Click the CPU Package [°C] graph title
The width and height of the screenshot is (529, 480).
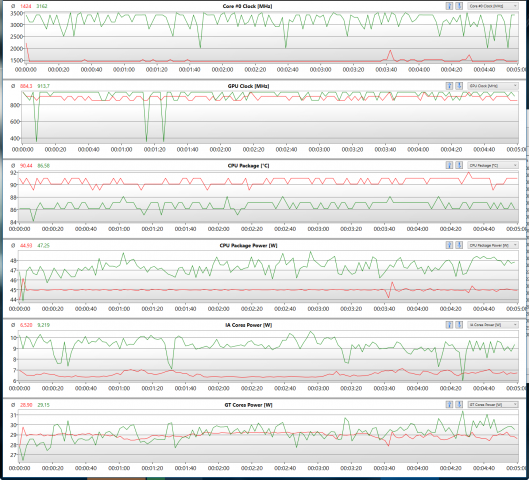click(248, 166)
